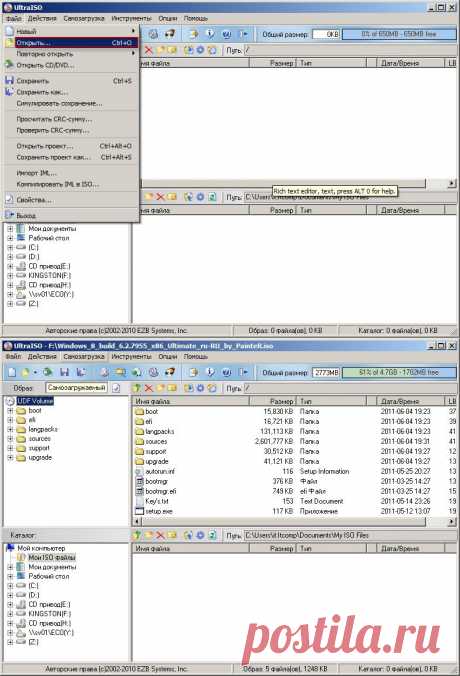The height and width of the screenshot is (676, 460).
Task: Click the 61% of 4.7GB capacity bar
Action: pyautogui.click(x=399, y=372)
